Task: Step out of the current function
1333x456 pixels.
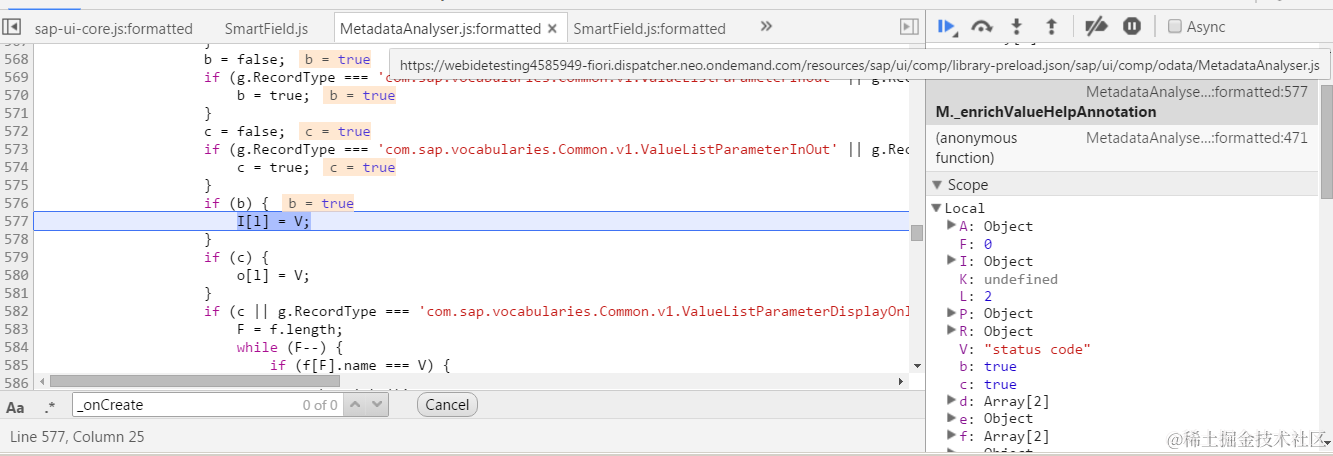Action: 1051,27
